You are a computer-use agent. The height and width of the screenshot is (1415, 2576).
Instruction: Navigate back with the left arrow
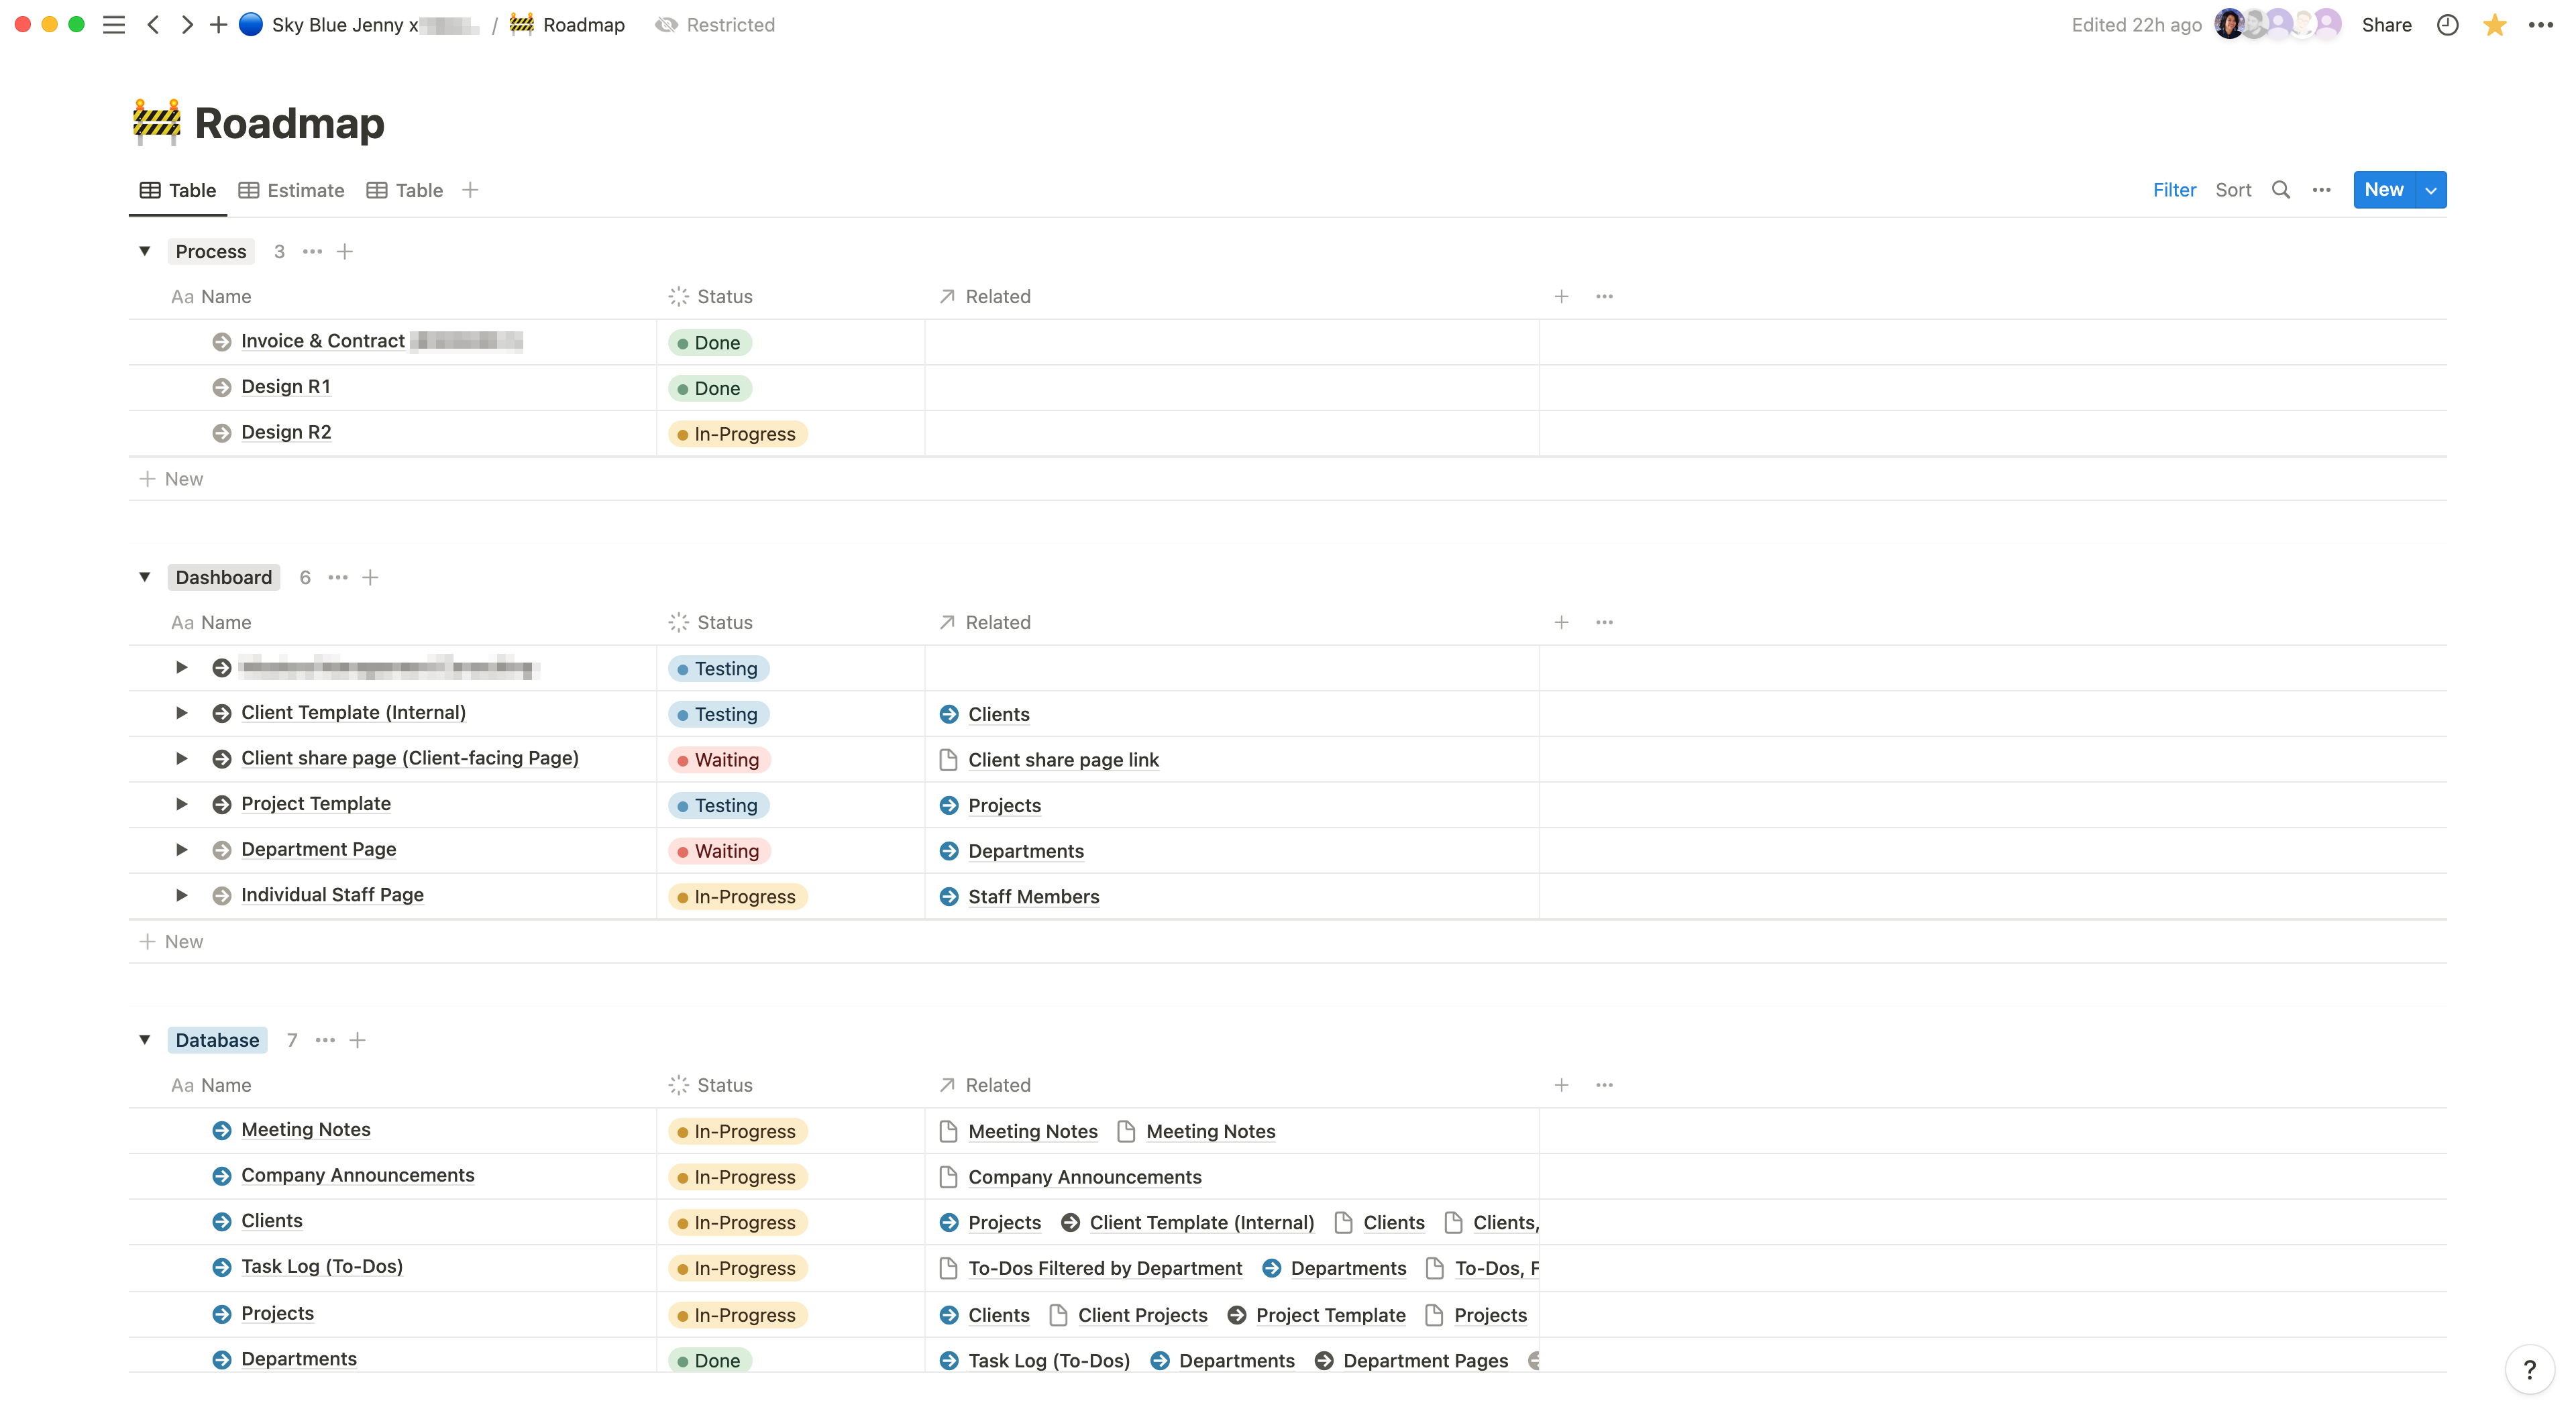coord(153,25)
